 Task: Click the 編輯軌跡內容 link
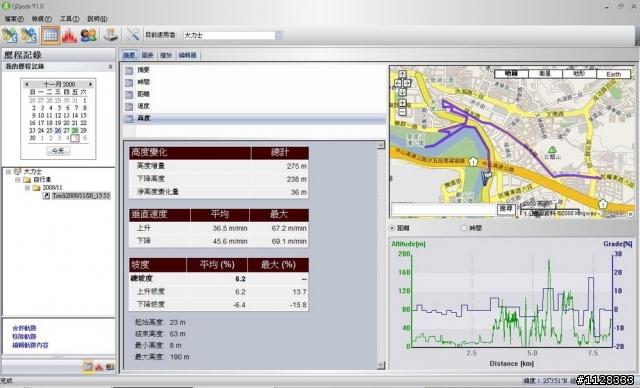click(30, 345)
